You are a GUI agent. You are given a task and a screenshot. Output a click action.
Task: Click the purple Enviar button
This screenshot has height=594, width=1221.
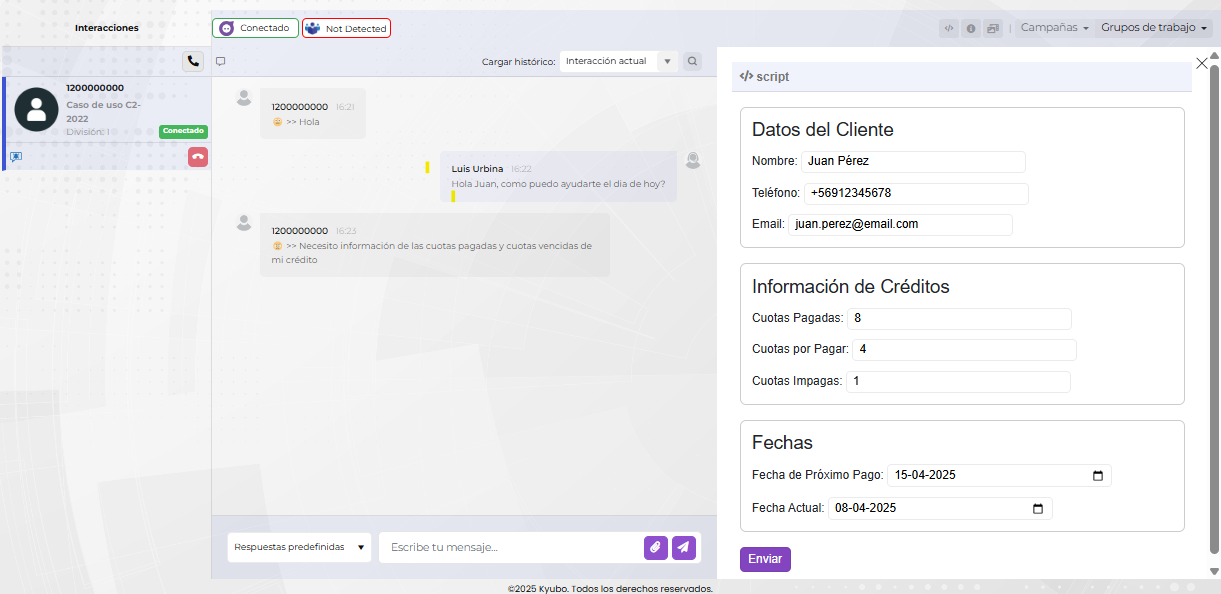click(765, 559)
